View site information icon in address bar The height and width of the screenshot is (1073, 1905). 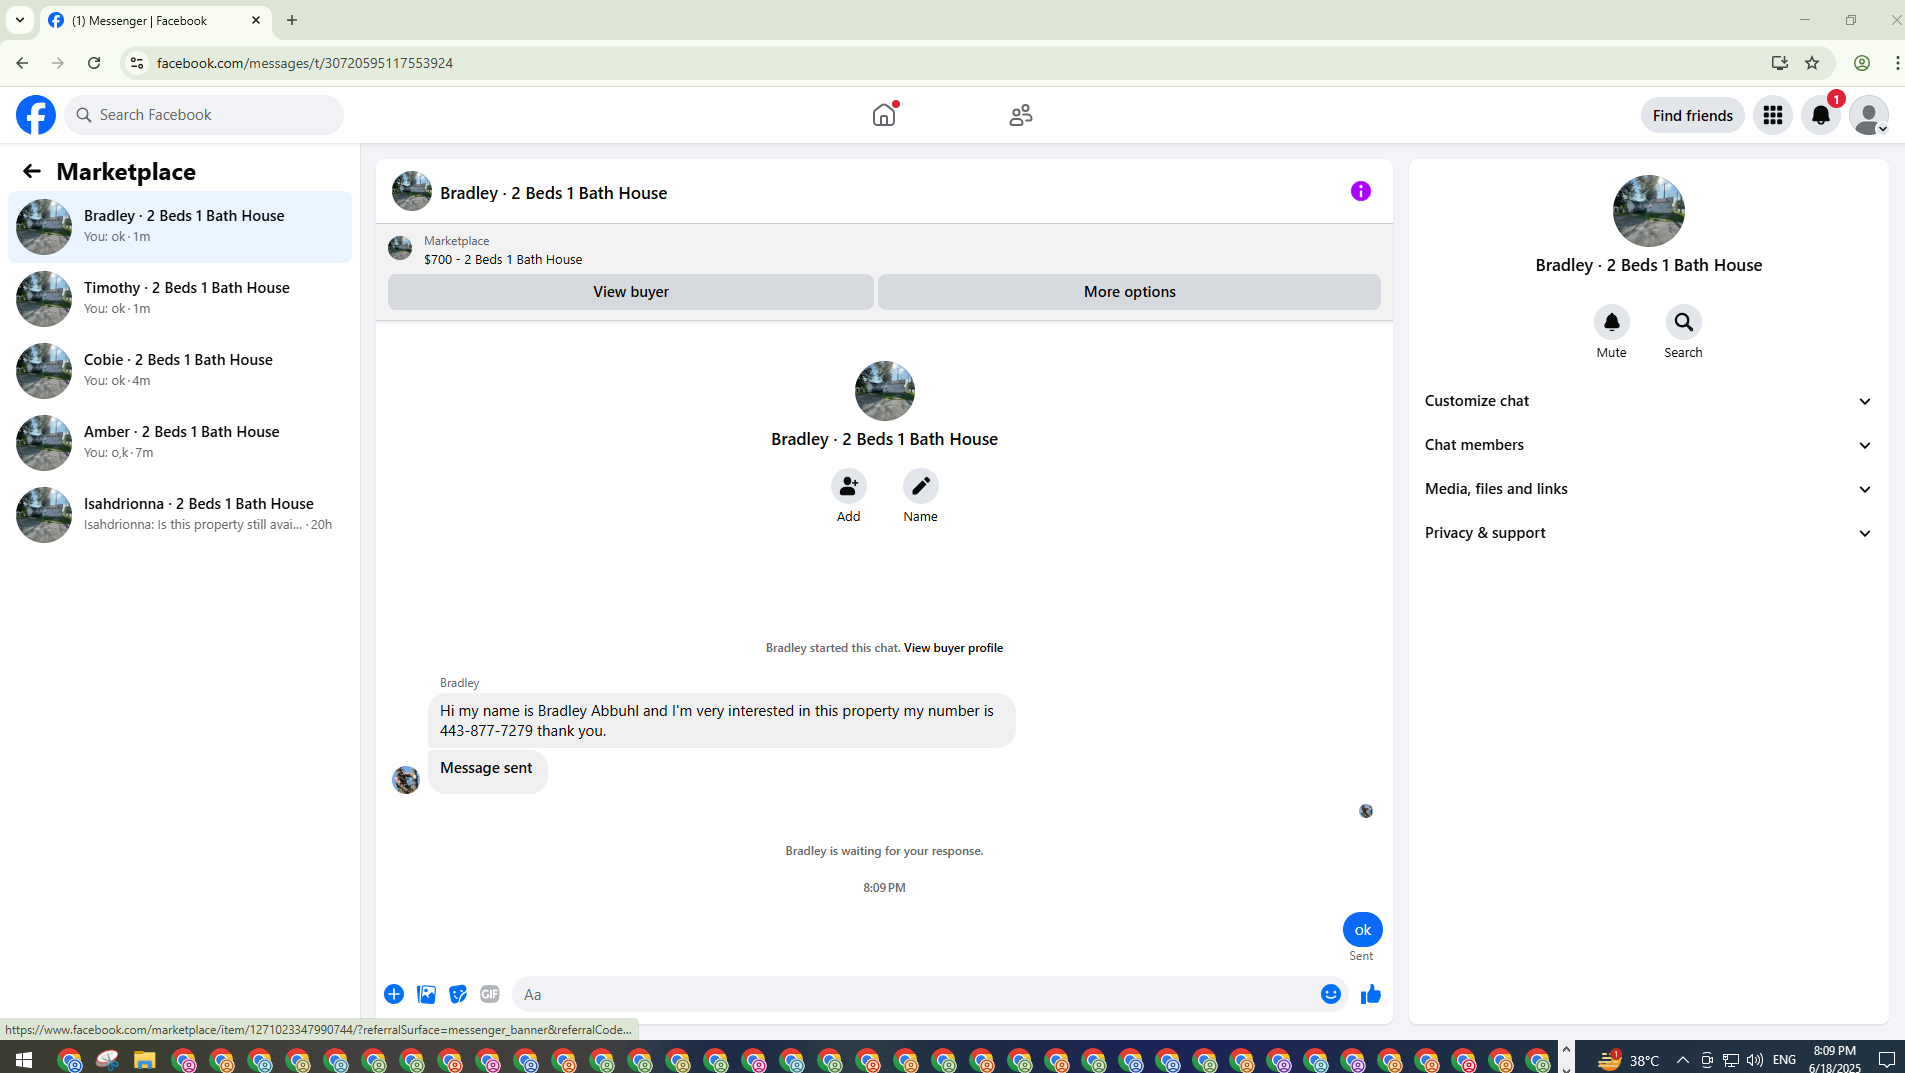click(137, 63)
